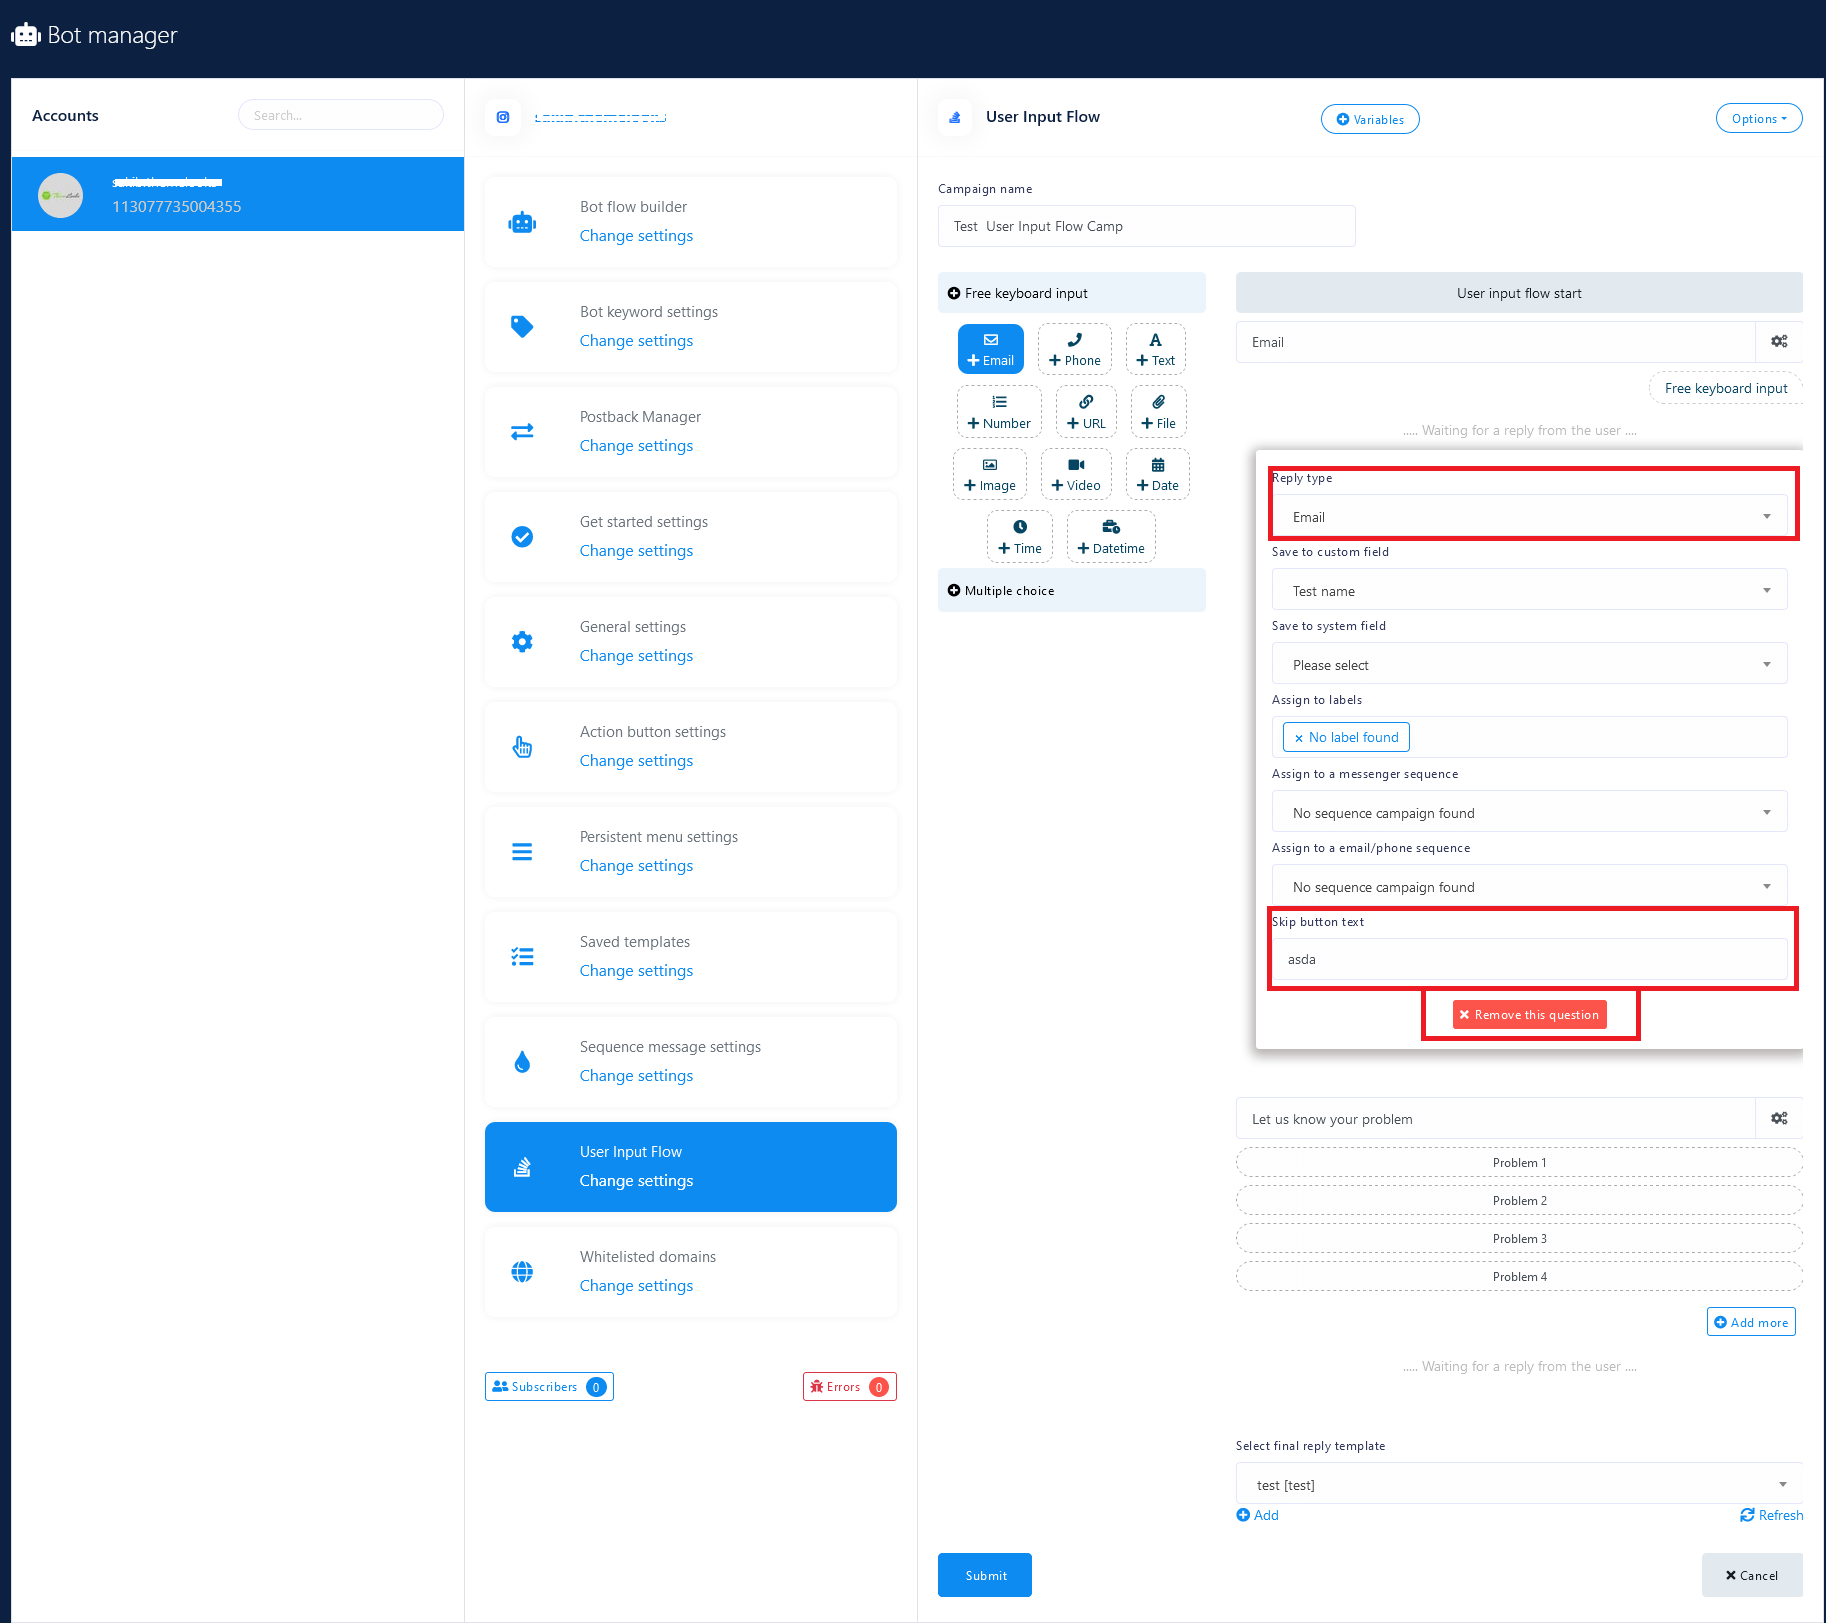Screen dimensions: 1826x1623
Task: Add a Number input question
Action: click(998, 412)
